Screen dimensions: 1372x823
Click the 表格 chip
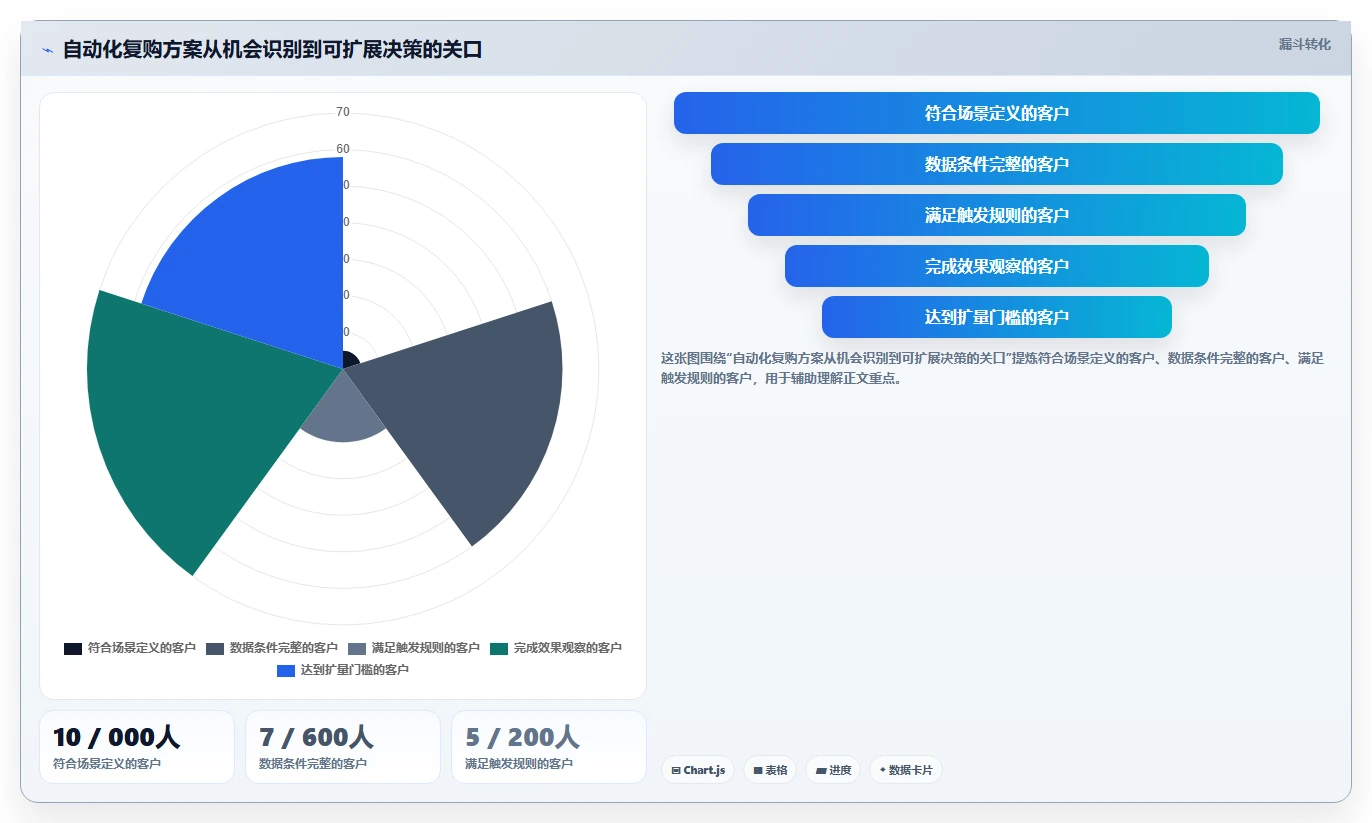[770, 770]
